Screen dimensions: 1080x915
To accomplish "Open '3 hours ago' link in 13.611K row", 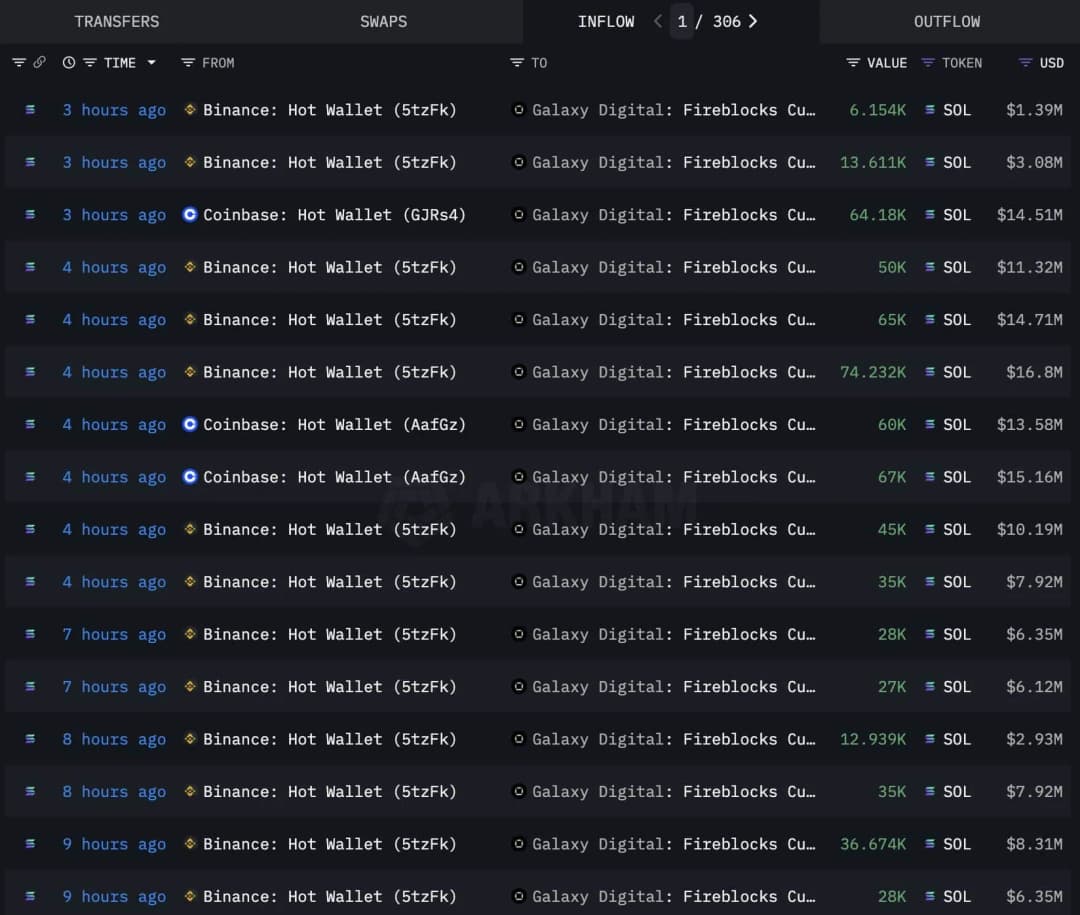I will [114, 163].
